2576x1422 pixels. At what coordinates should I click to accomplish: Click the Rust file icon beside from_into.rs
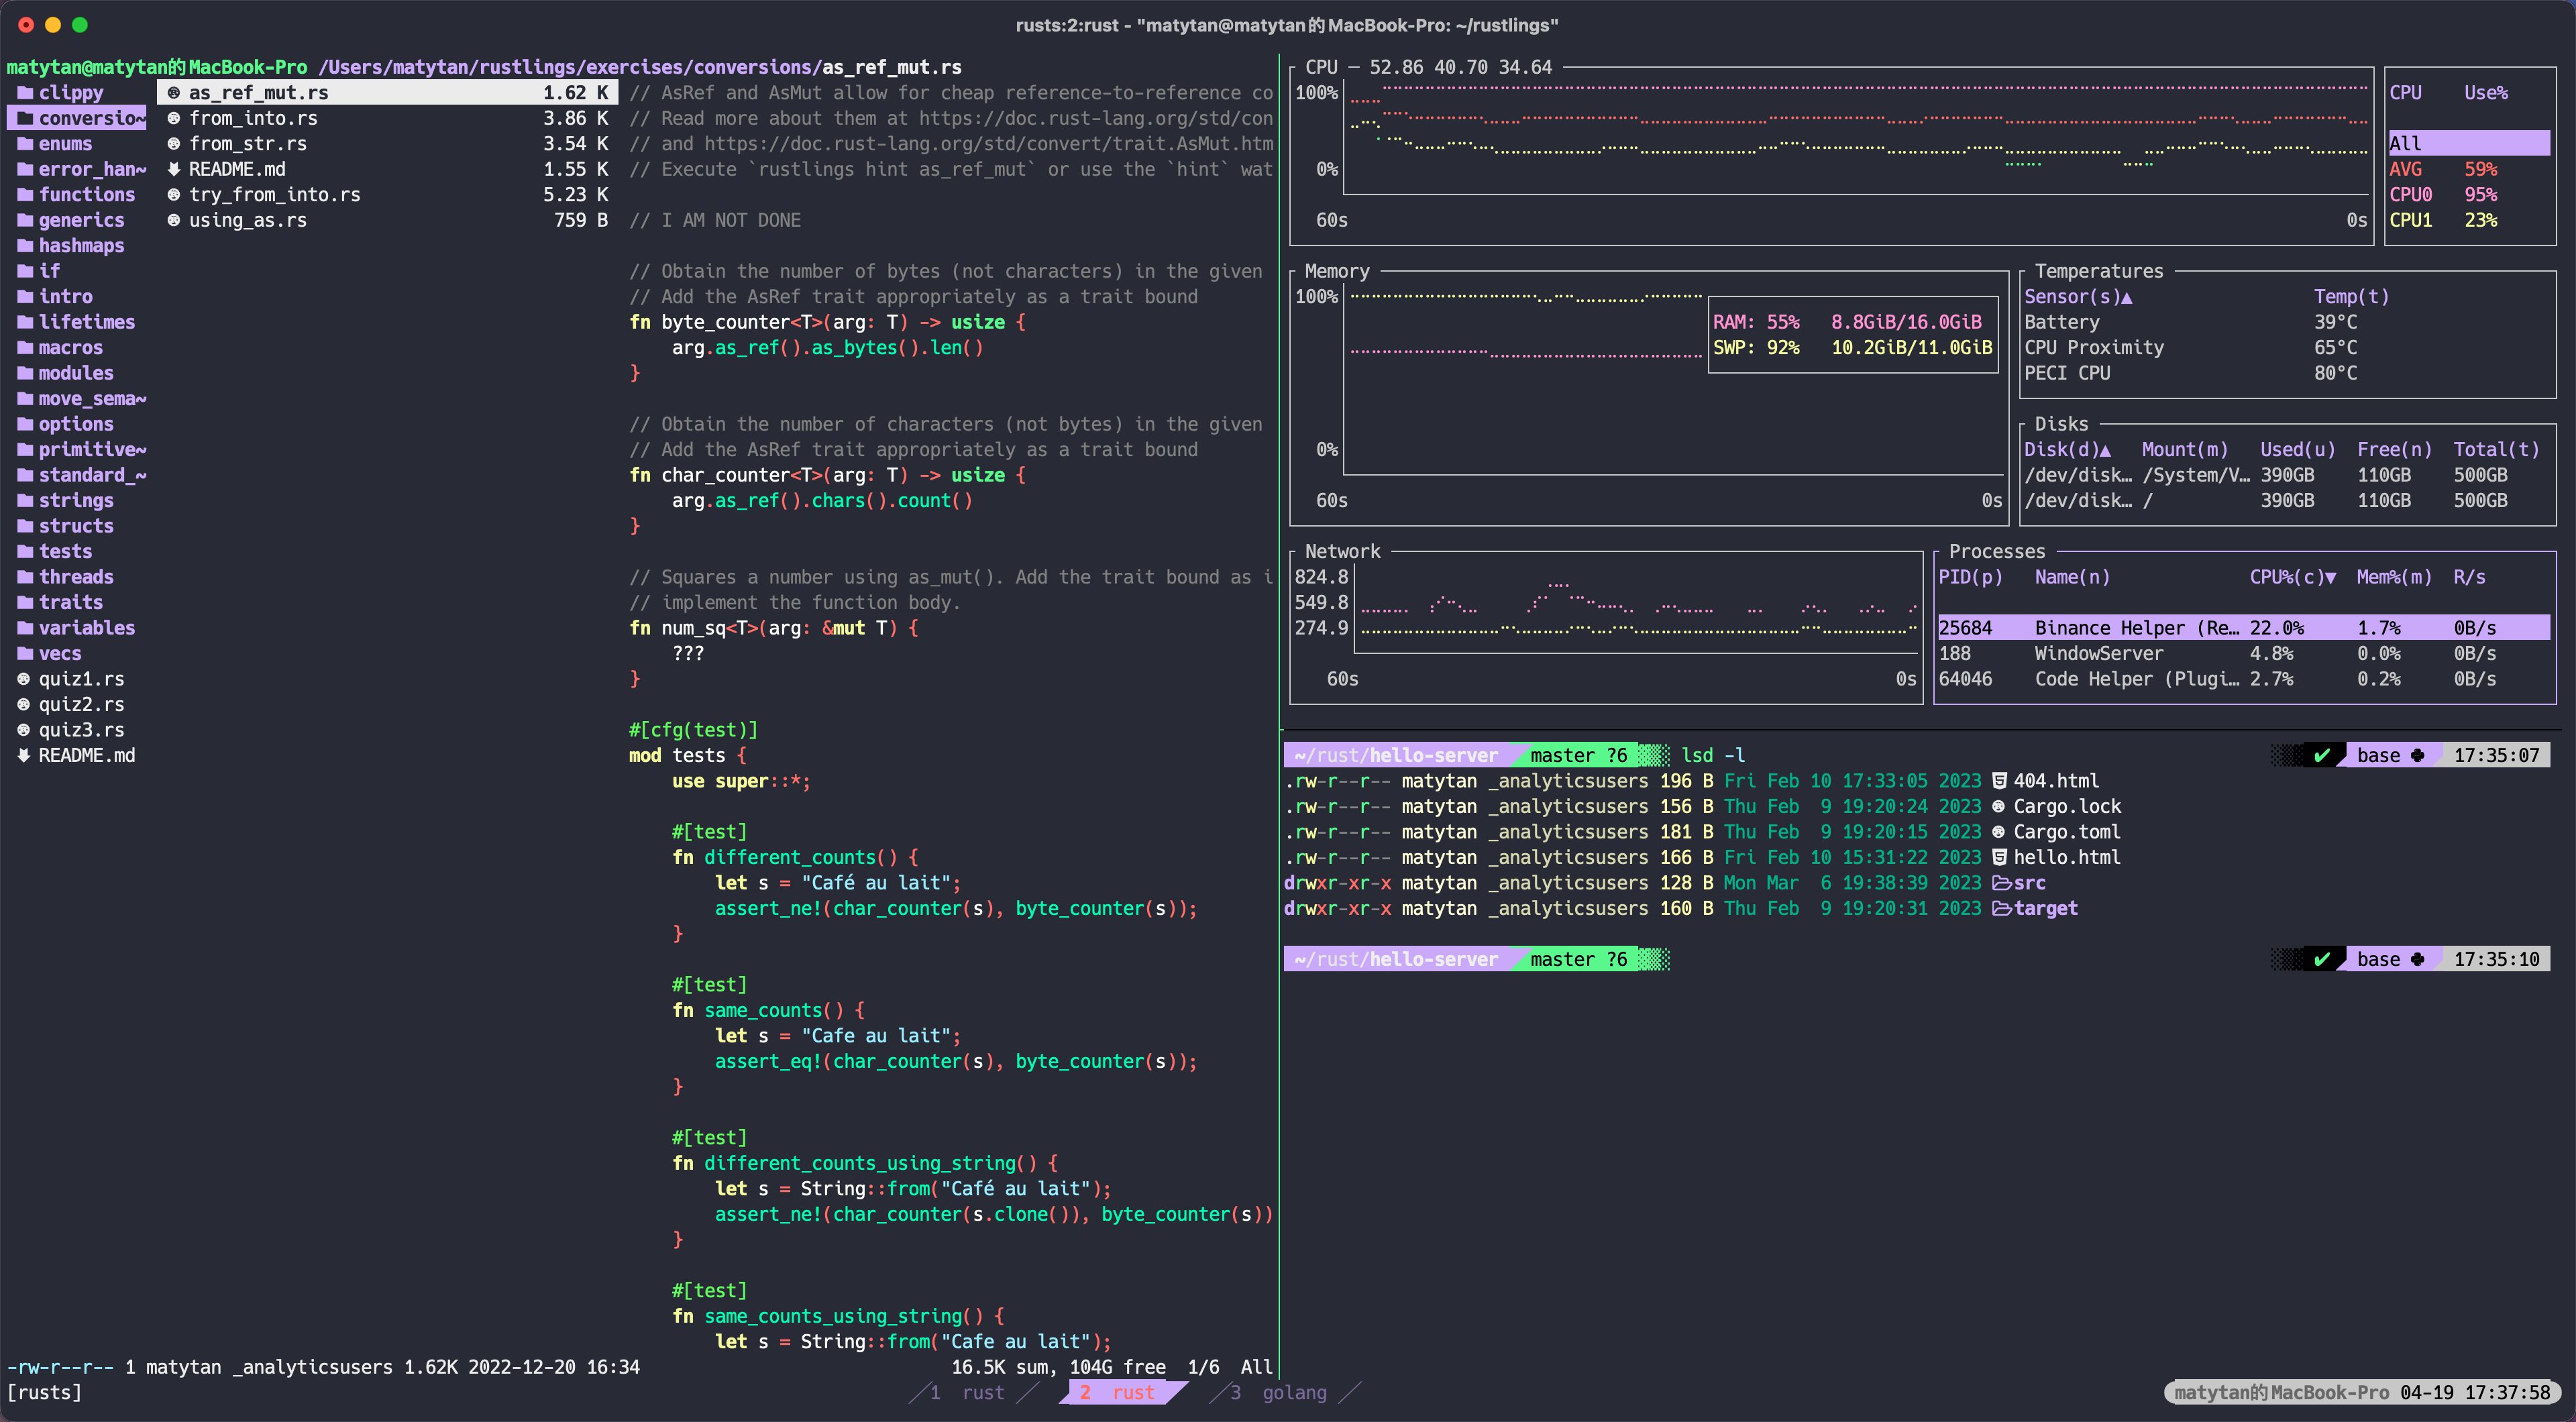(x=173, y=118)
